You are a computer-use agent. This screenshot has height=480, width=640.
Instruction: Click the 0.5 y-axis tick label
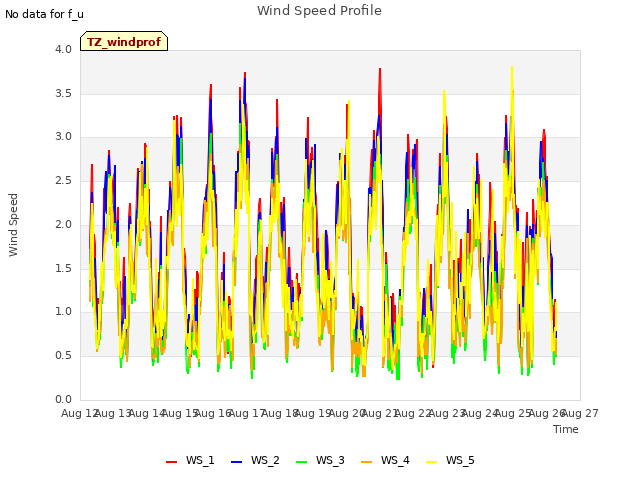(63, 356)
